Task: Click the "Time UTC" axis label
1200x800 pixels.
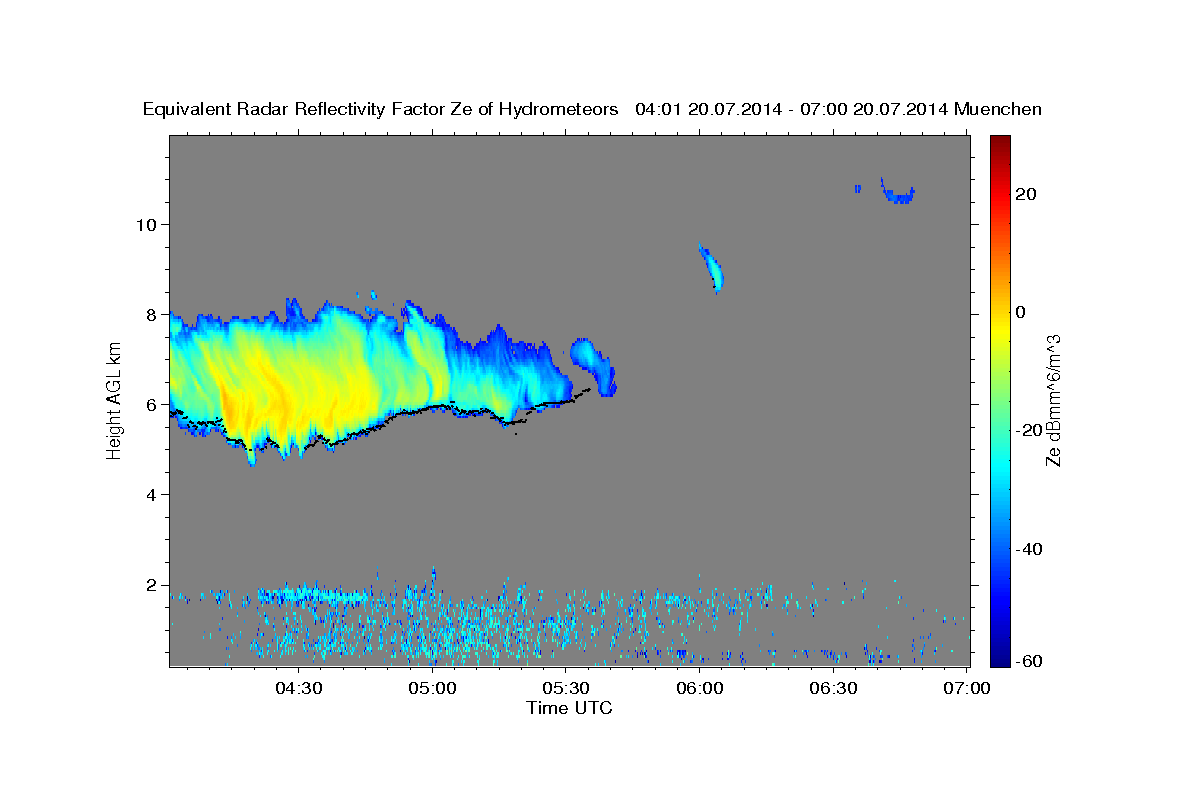Action: [x=569, y=708]
